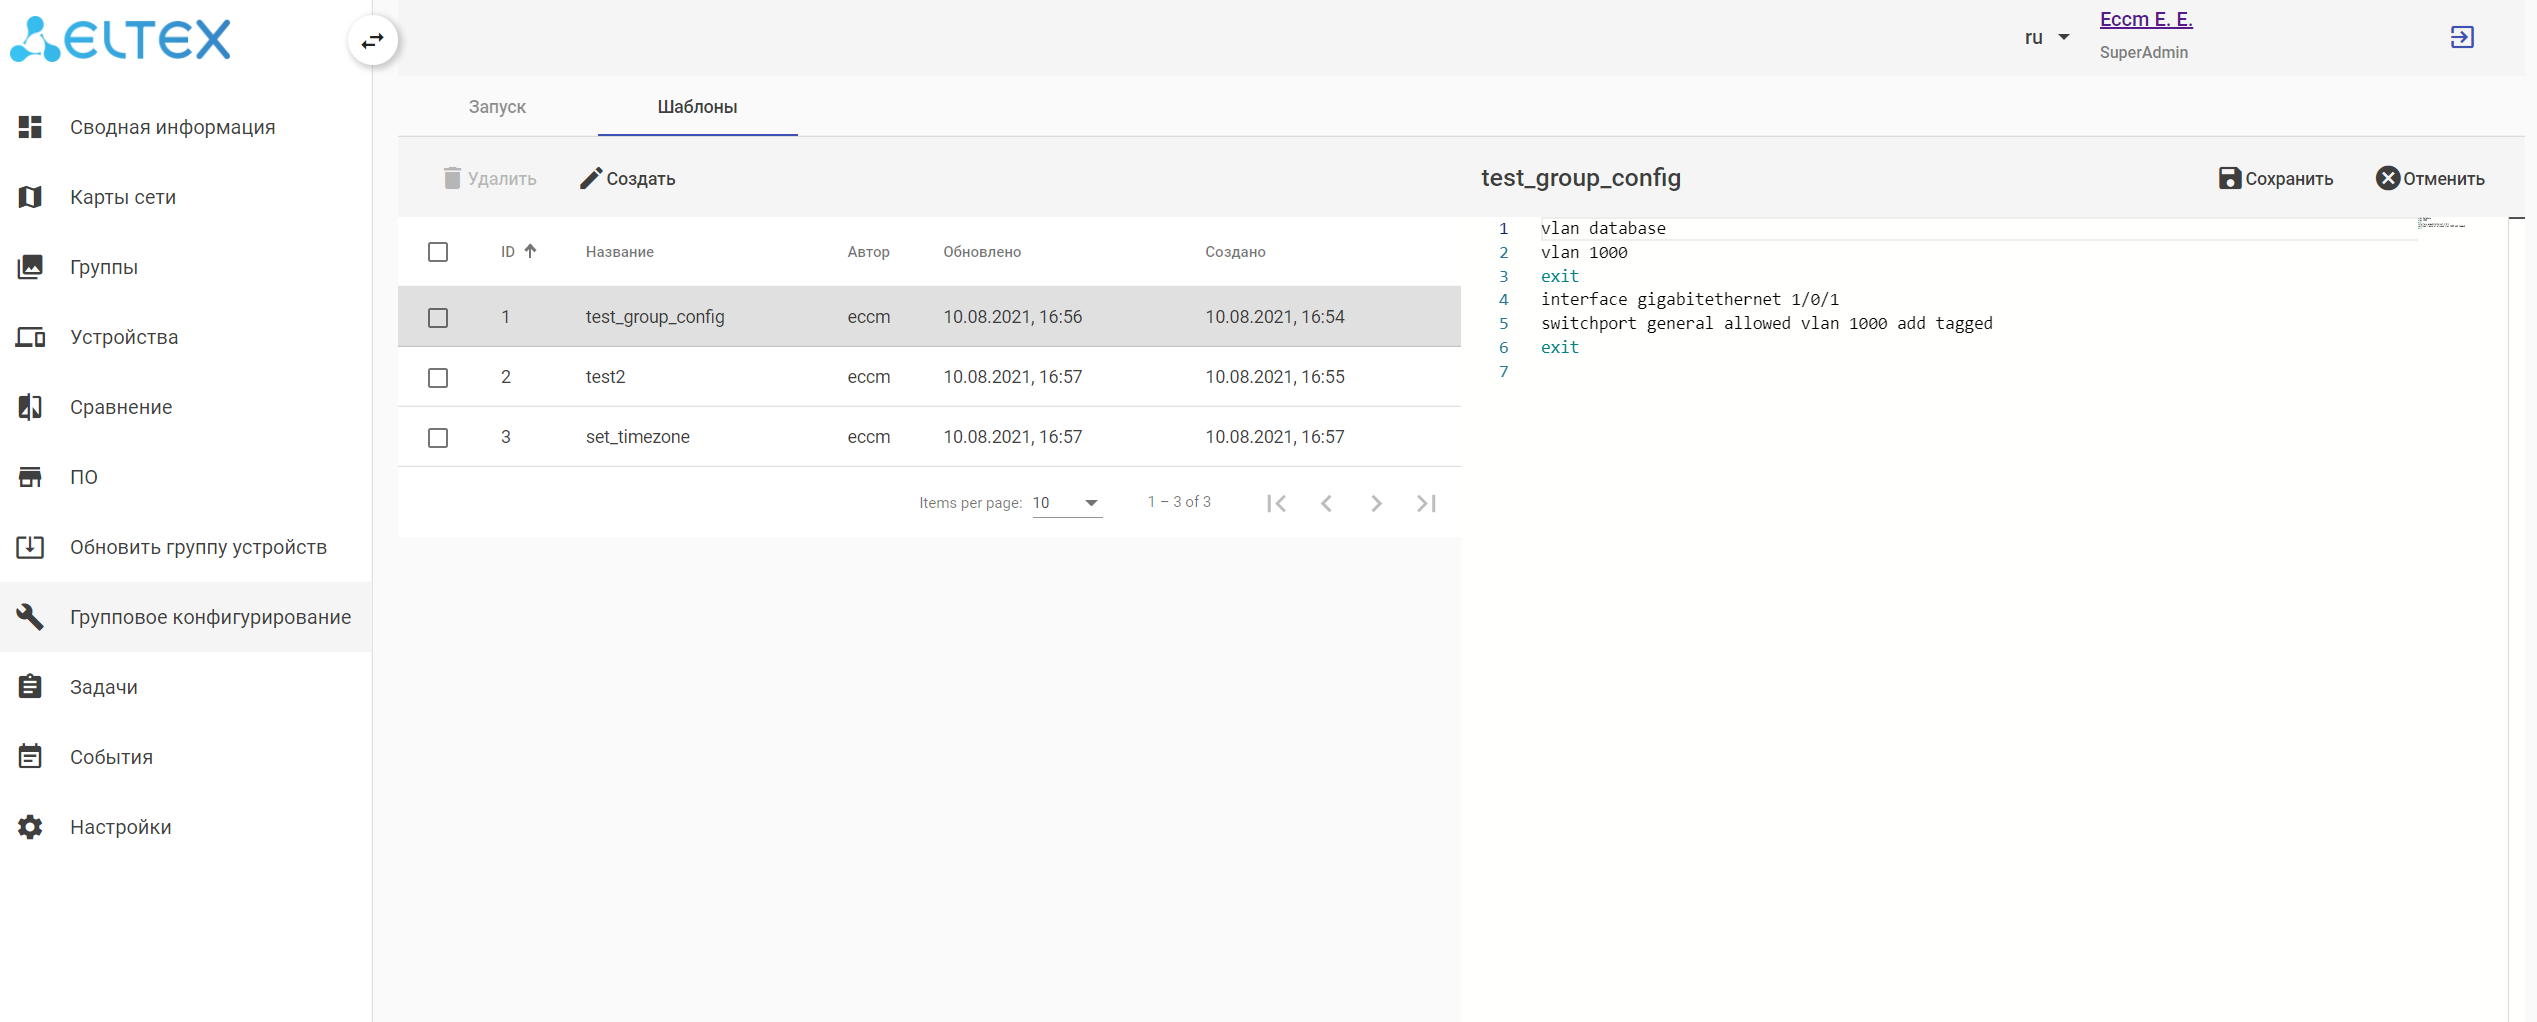Click the Сохранить button

coord(2275,179)
